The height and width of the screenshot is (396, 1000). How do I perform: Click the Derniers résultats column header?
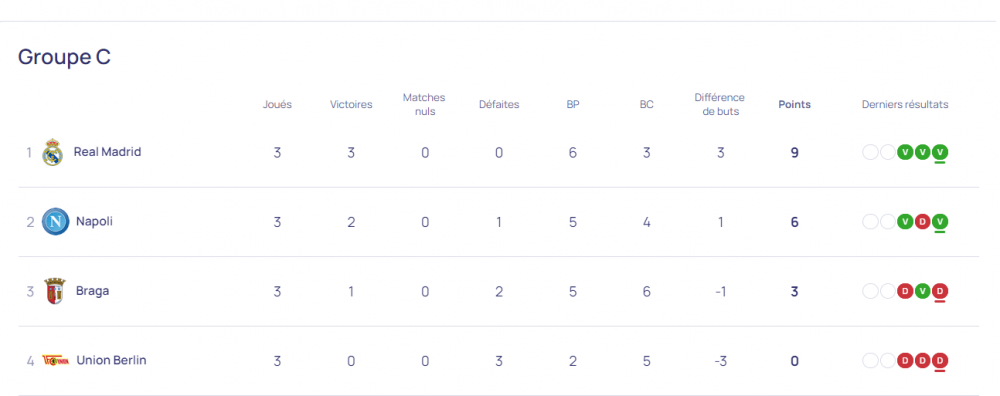[x=905, y=105]
